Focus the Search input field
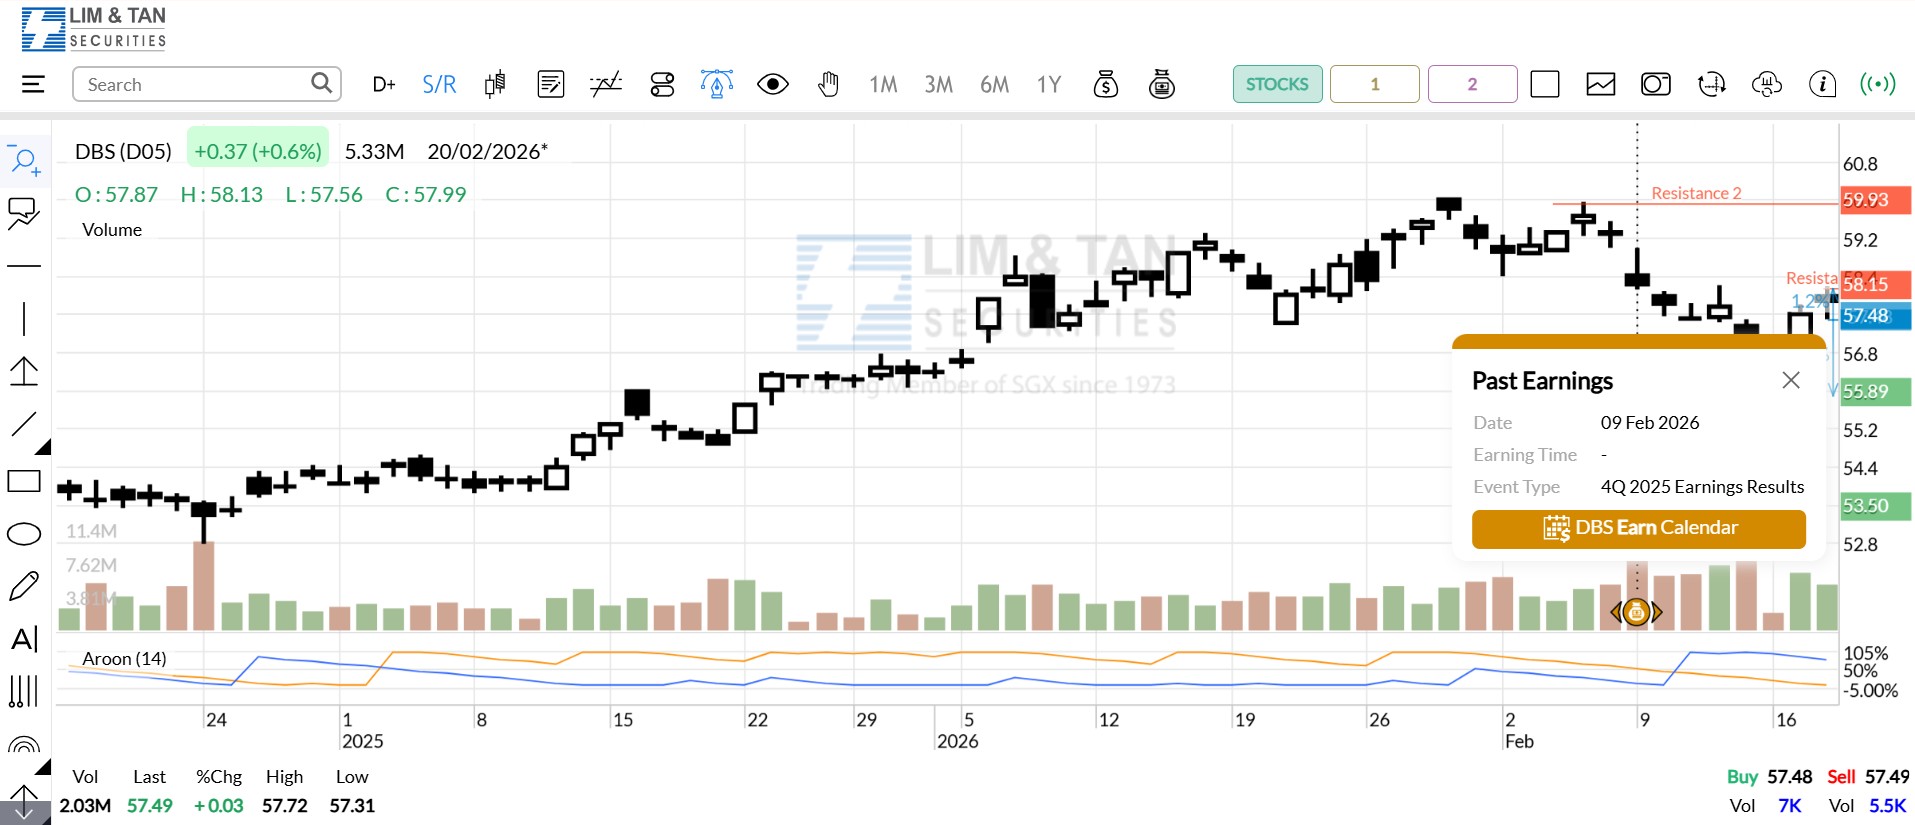The width and height of the screenshot is (1915, 825). [x=195, y=84]
